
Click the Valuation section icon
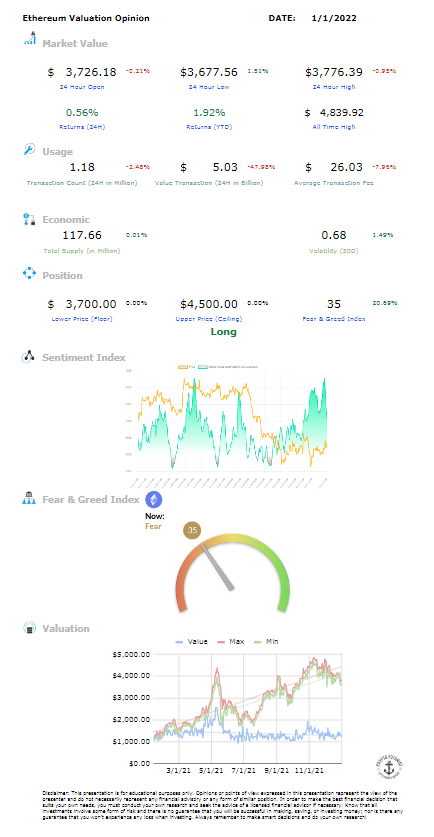(x=29, y=628)
